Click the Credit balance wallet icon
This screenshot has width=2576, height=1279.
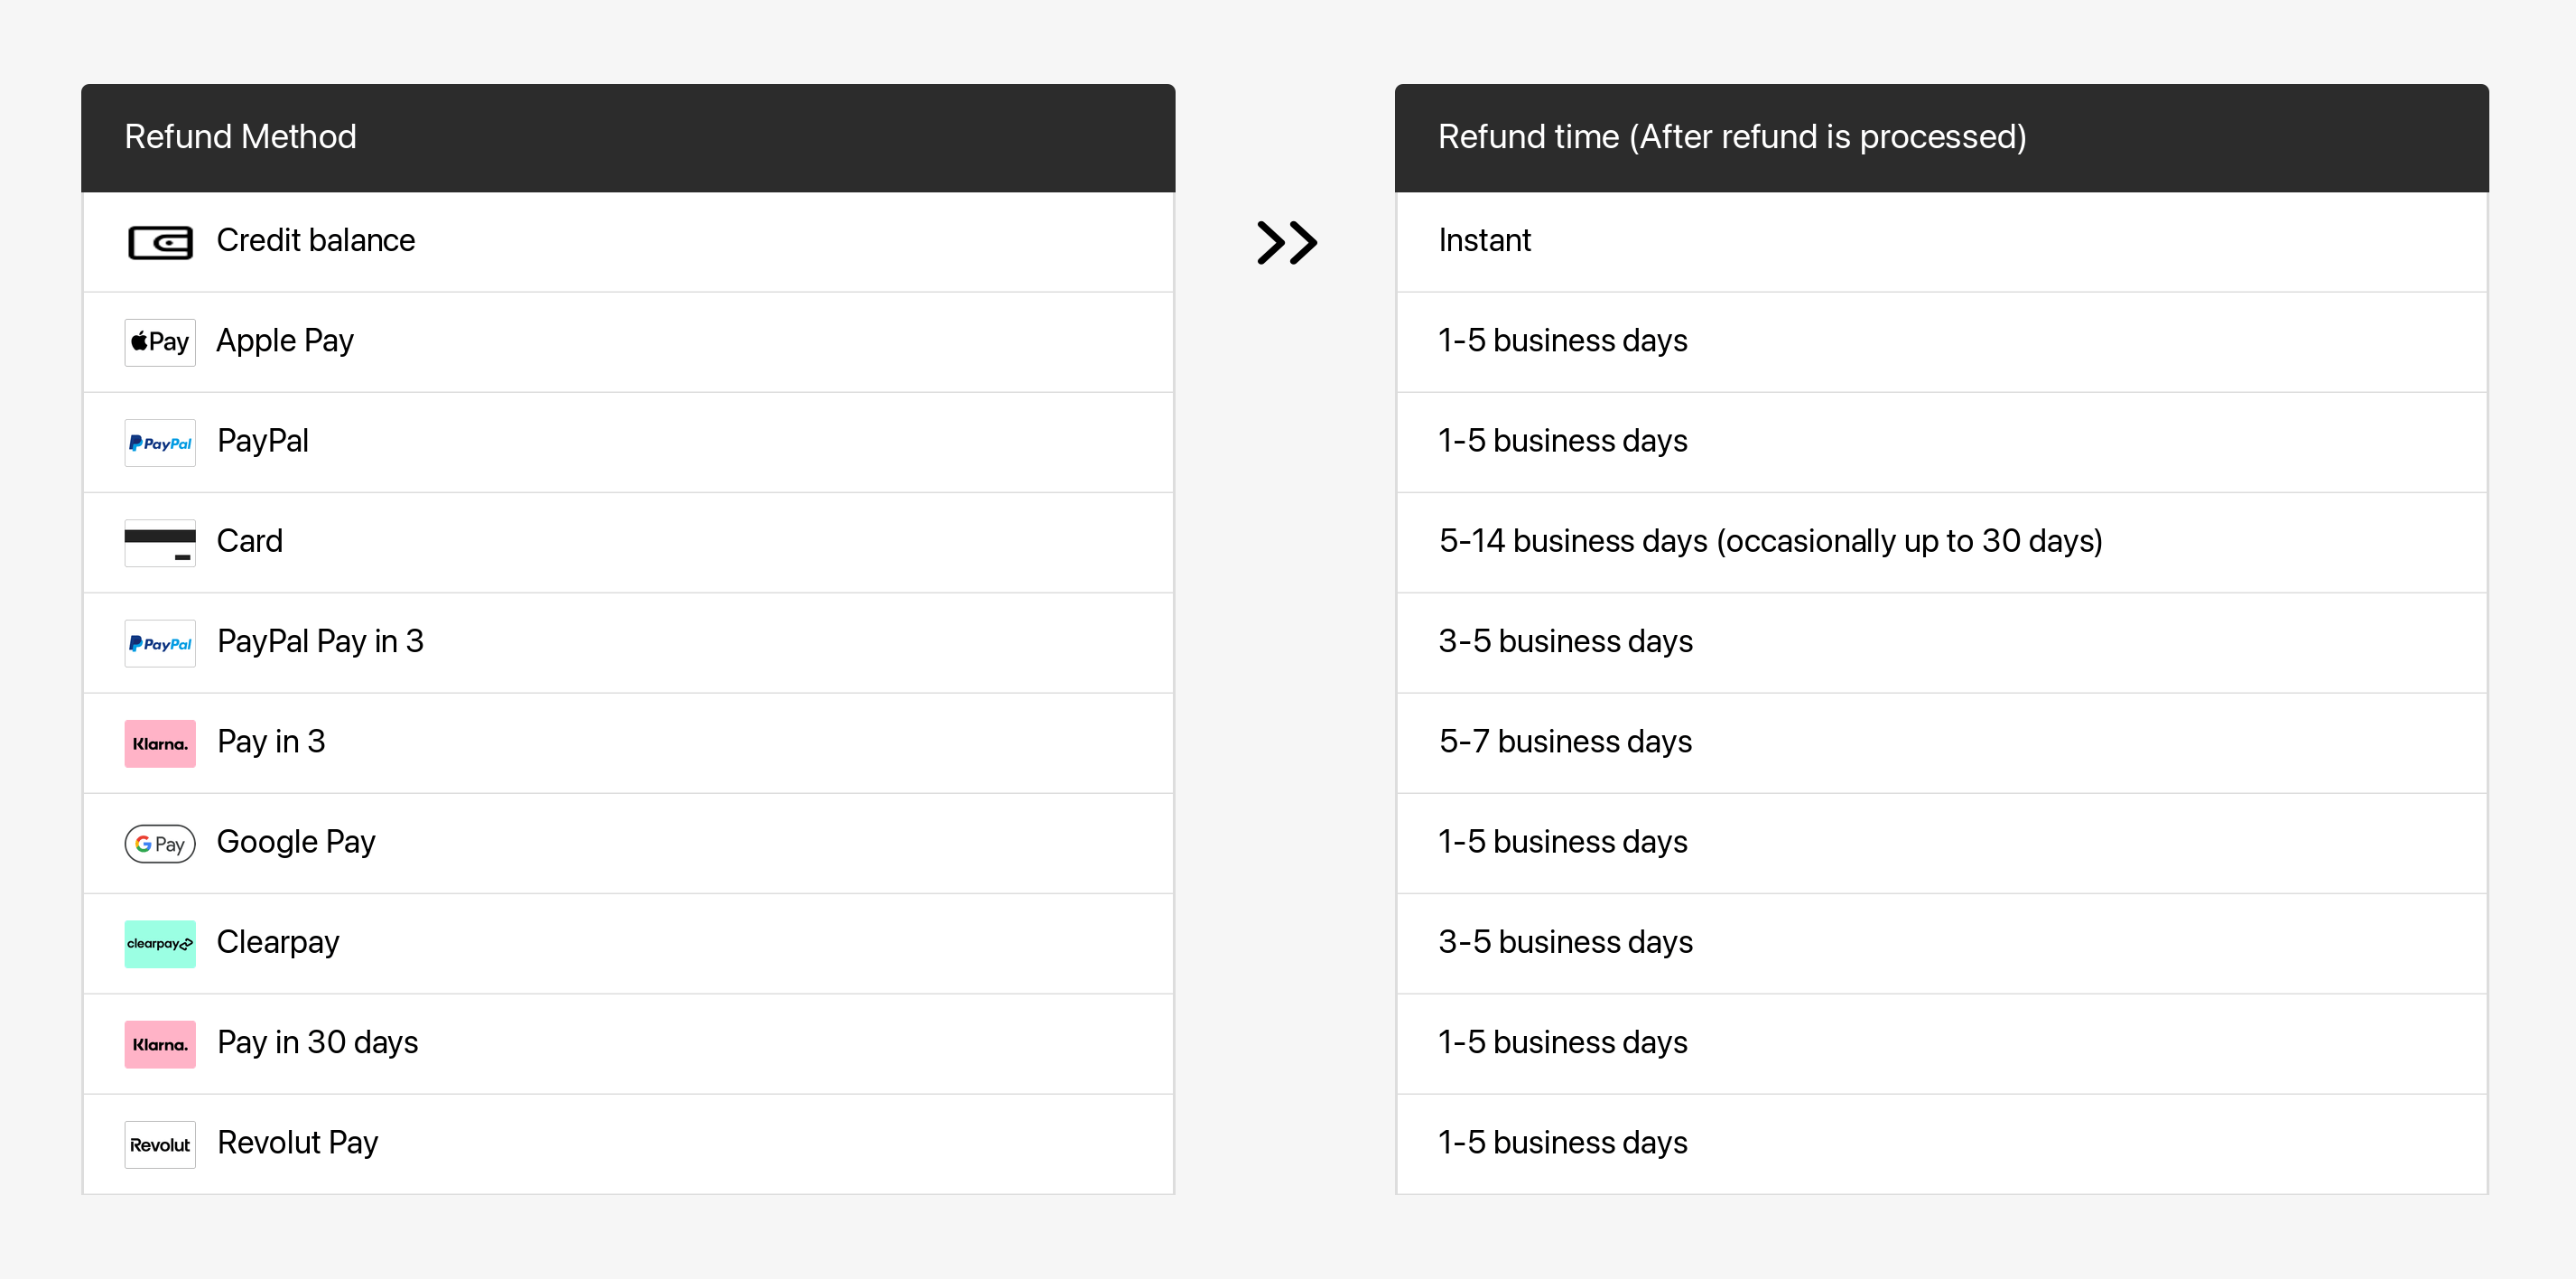tap(160, 242)
